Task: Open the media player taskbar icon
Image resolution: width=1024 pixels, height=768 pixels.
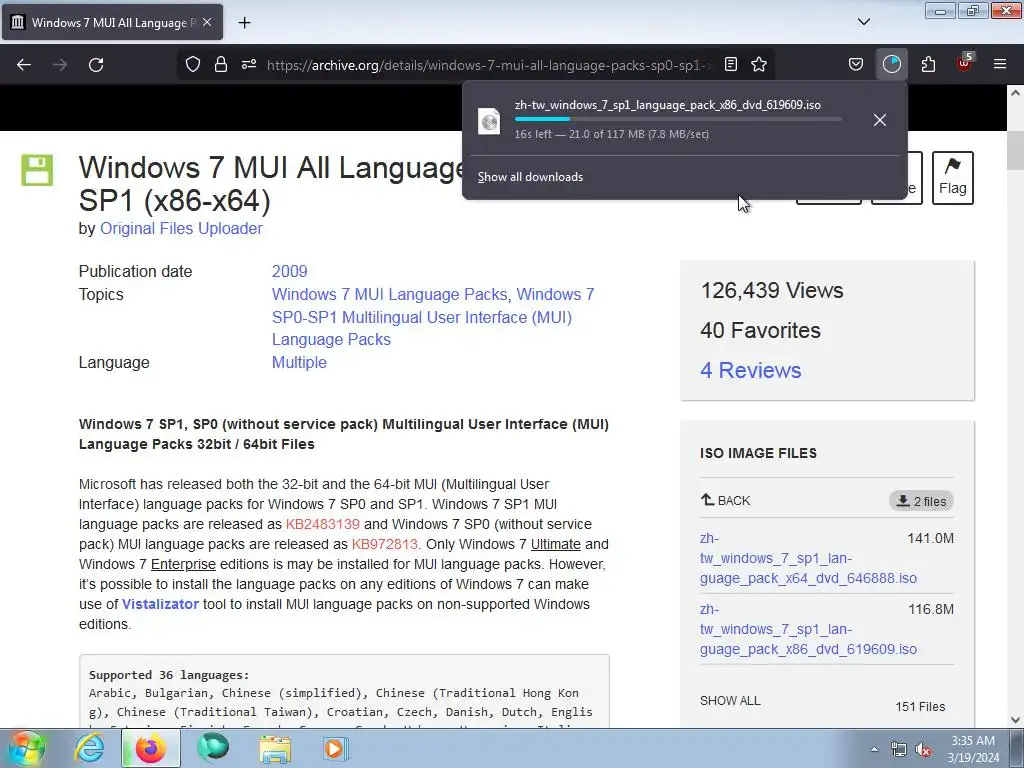Action: pyautogui.click(x=337, y=748)
